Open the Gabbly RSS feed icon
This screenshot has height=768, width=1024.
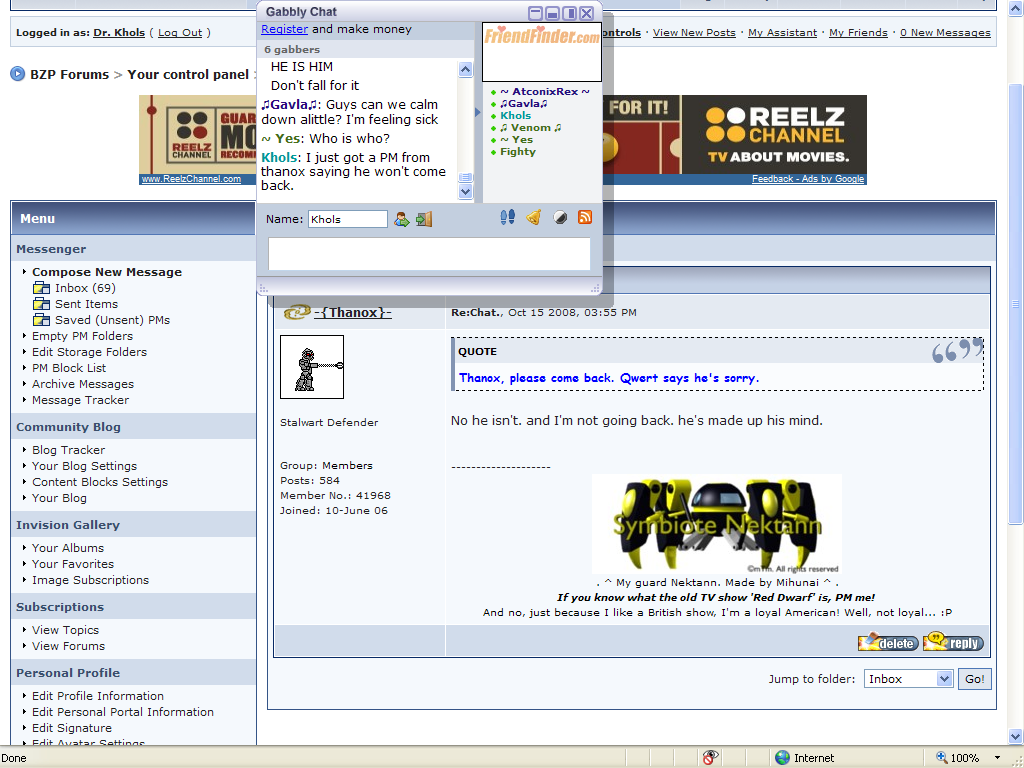pos(585,217)
